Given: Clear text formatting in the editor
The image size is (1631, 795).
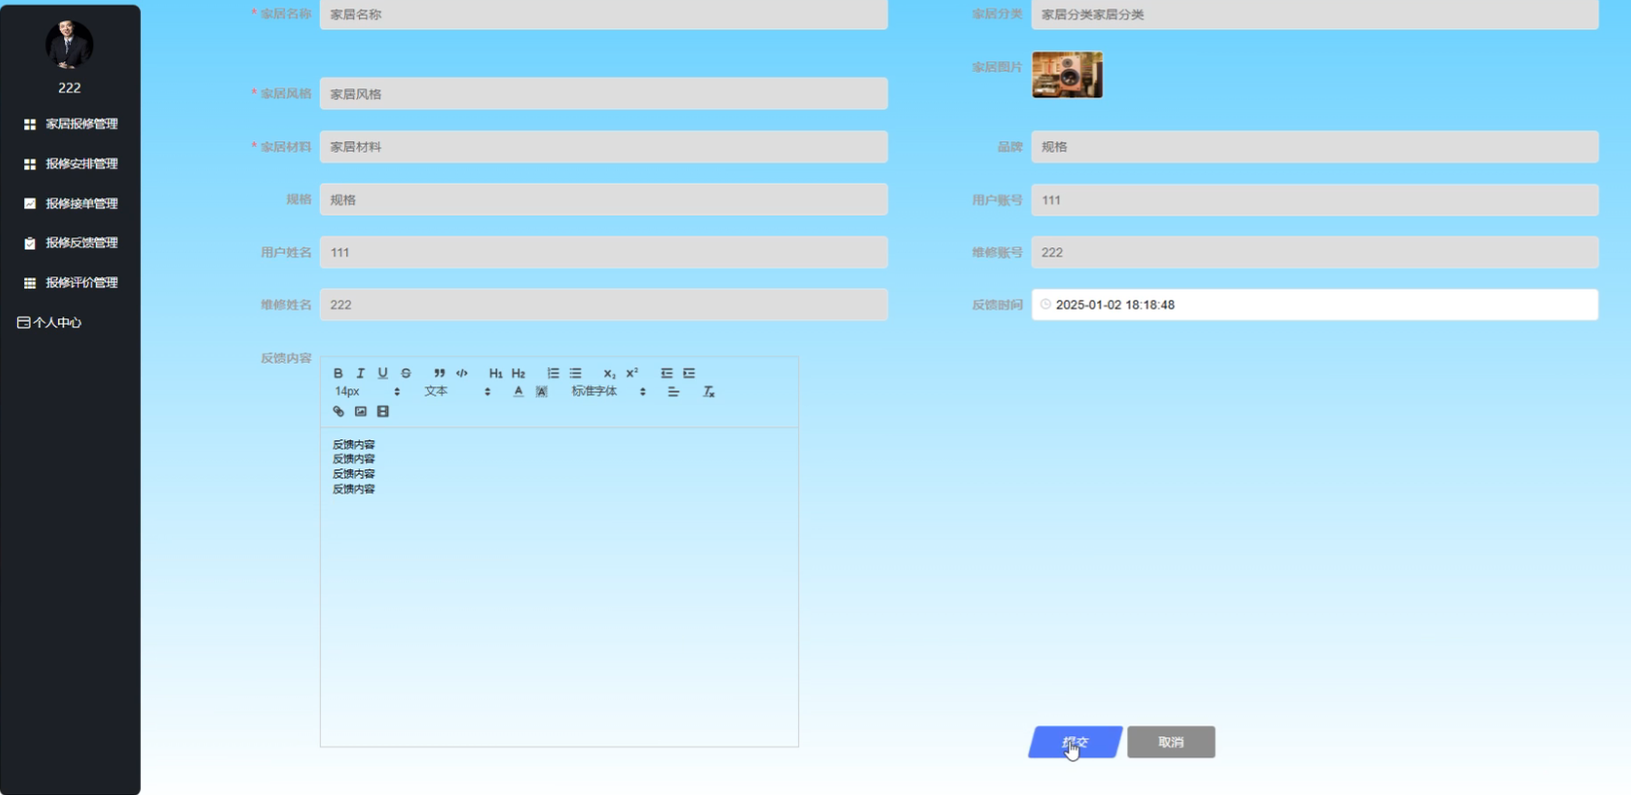Looking at the screenshot, I should [708, 392].
